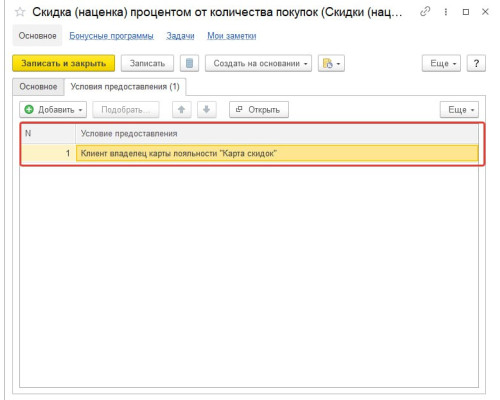Open the three-dot window menu
Image resolution: width=500 pixels, height=400 pixels.
point(446,12)
